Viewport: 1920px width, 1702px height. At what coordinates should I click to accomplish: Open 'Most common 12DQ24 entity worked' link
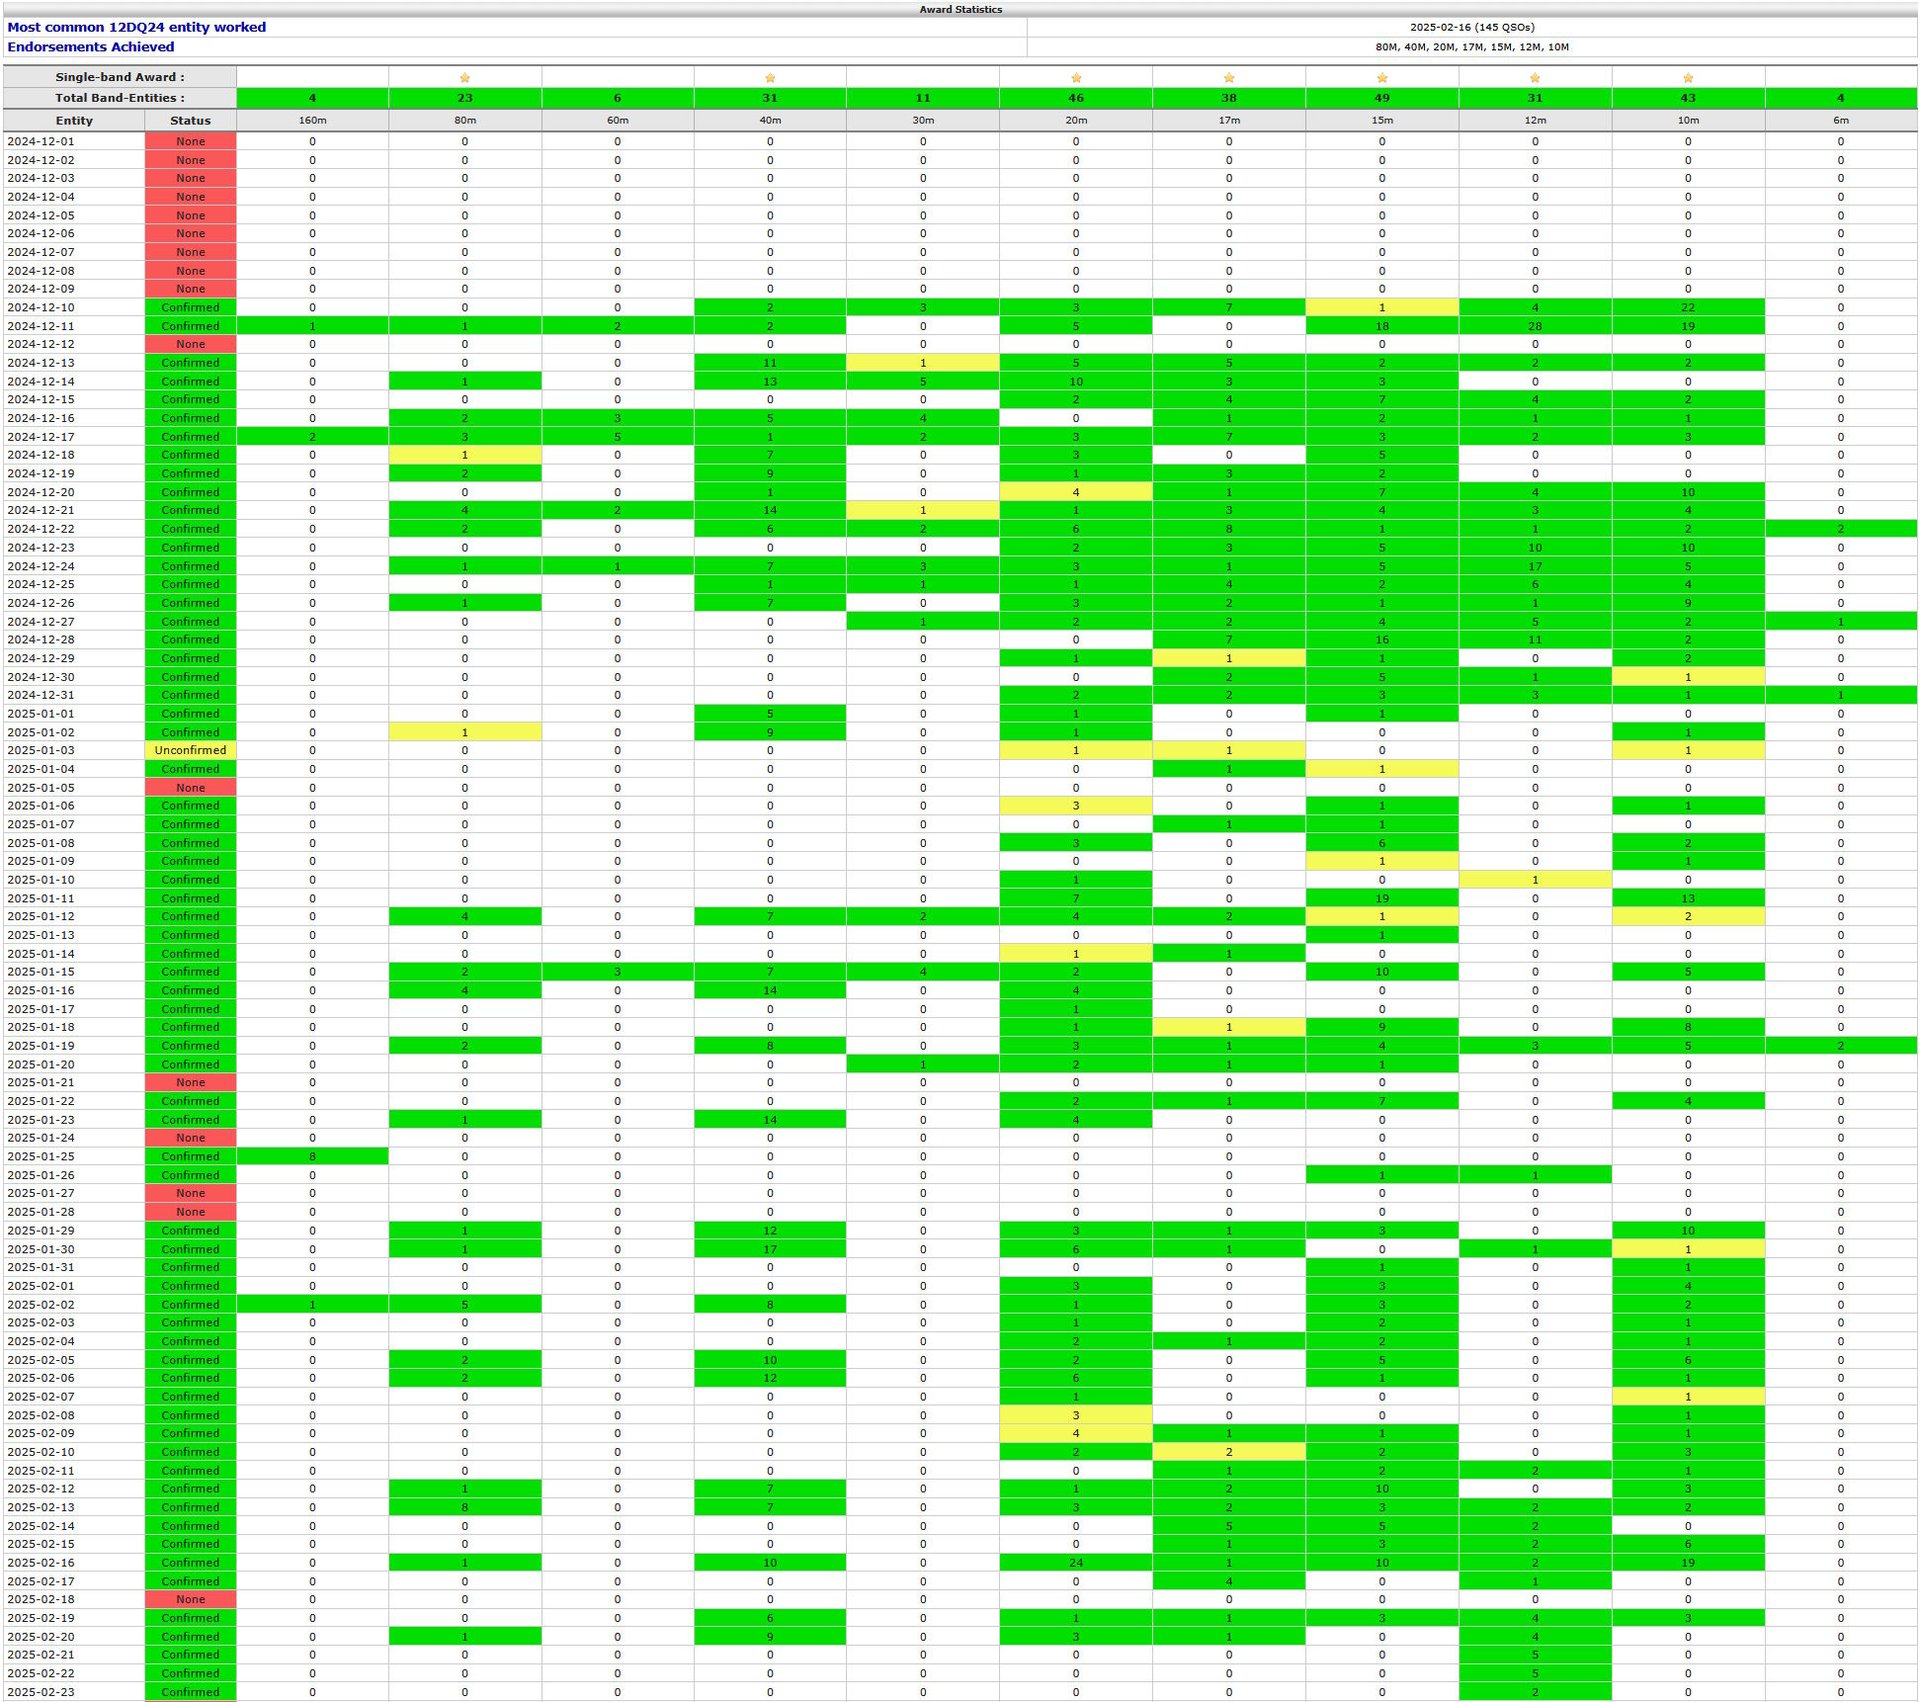tap(136, 27)
